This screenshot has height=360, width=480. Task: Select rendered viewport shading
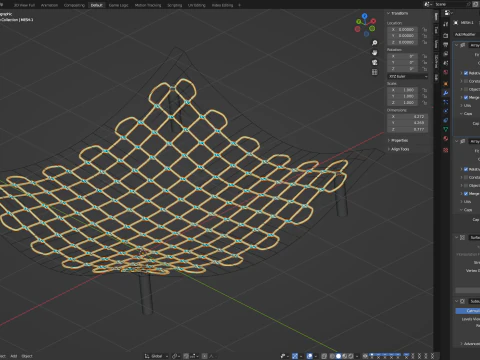tap(350, 356)
